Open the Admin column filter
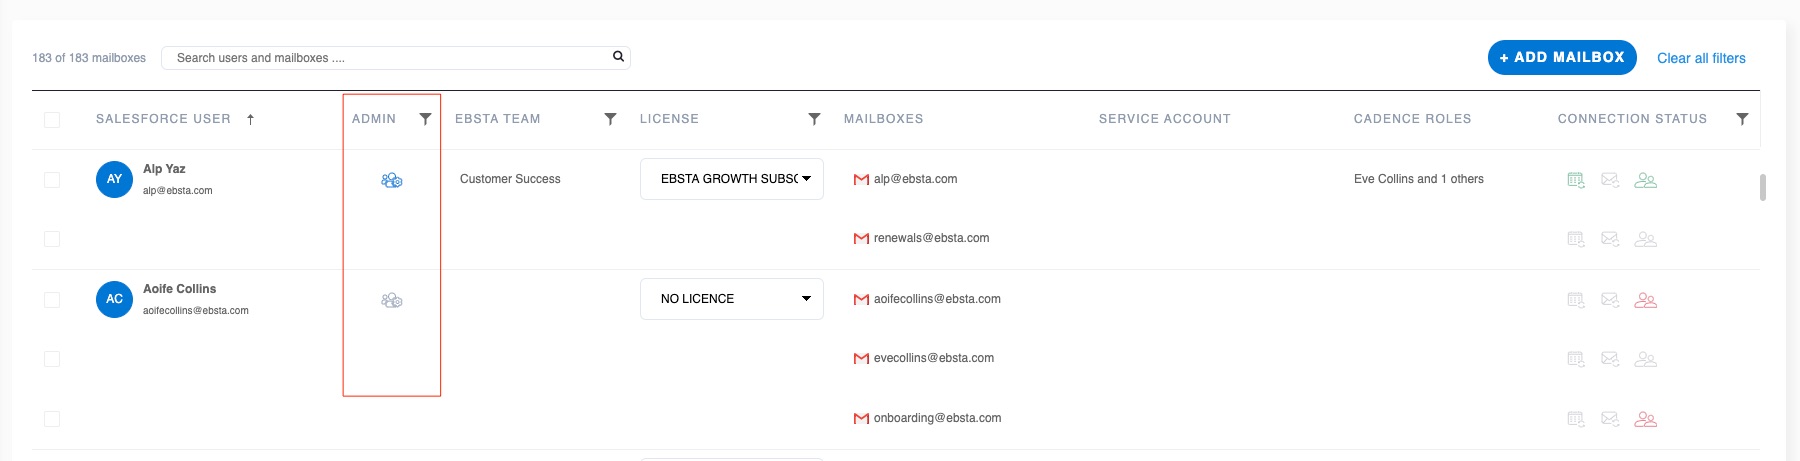 [x=425, y=119]
